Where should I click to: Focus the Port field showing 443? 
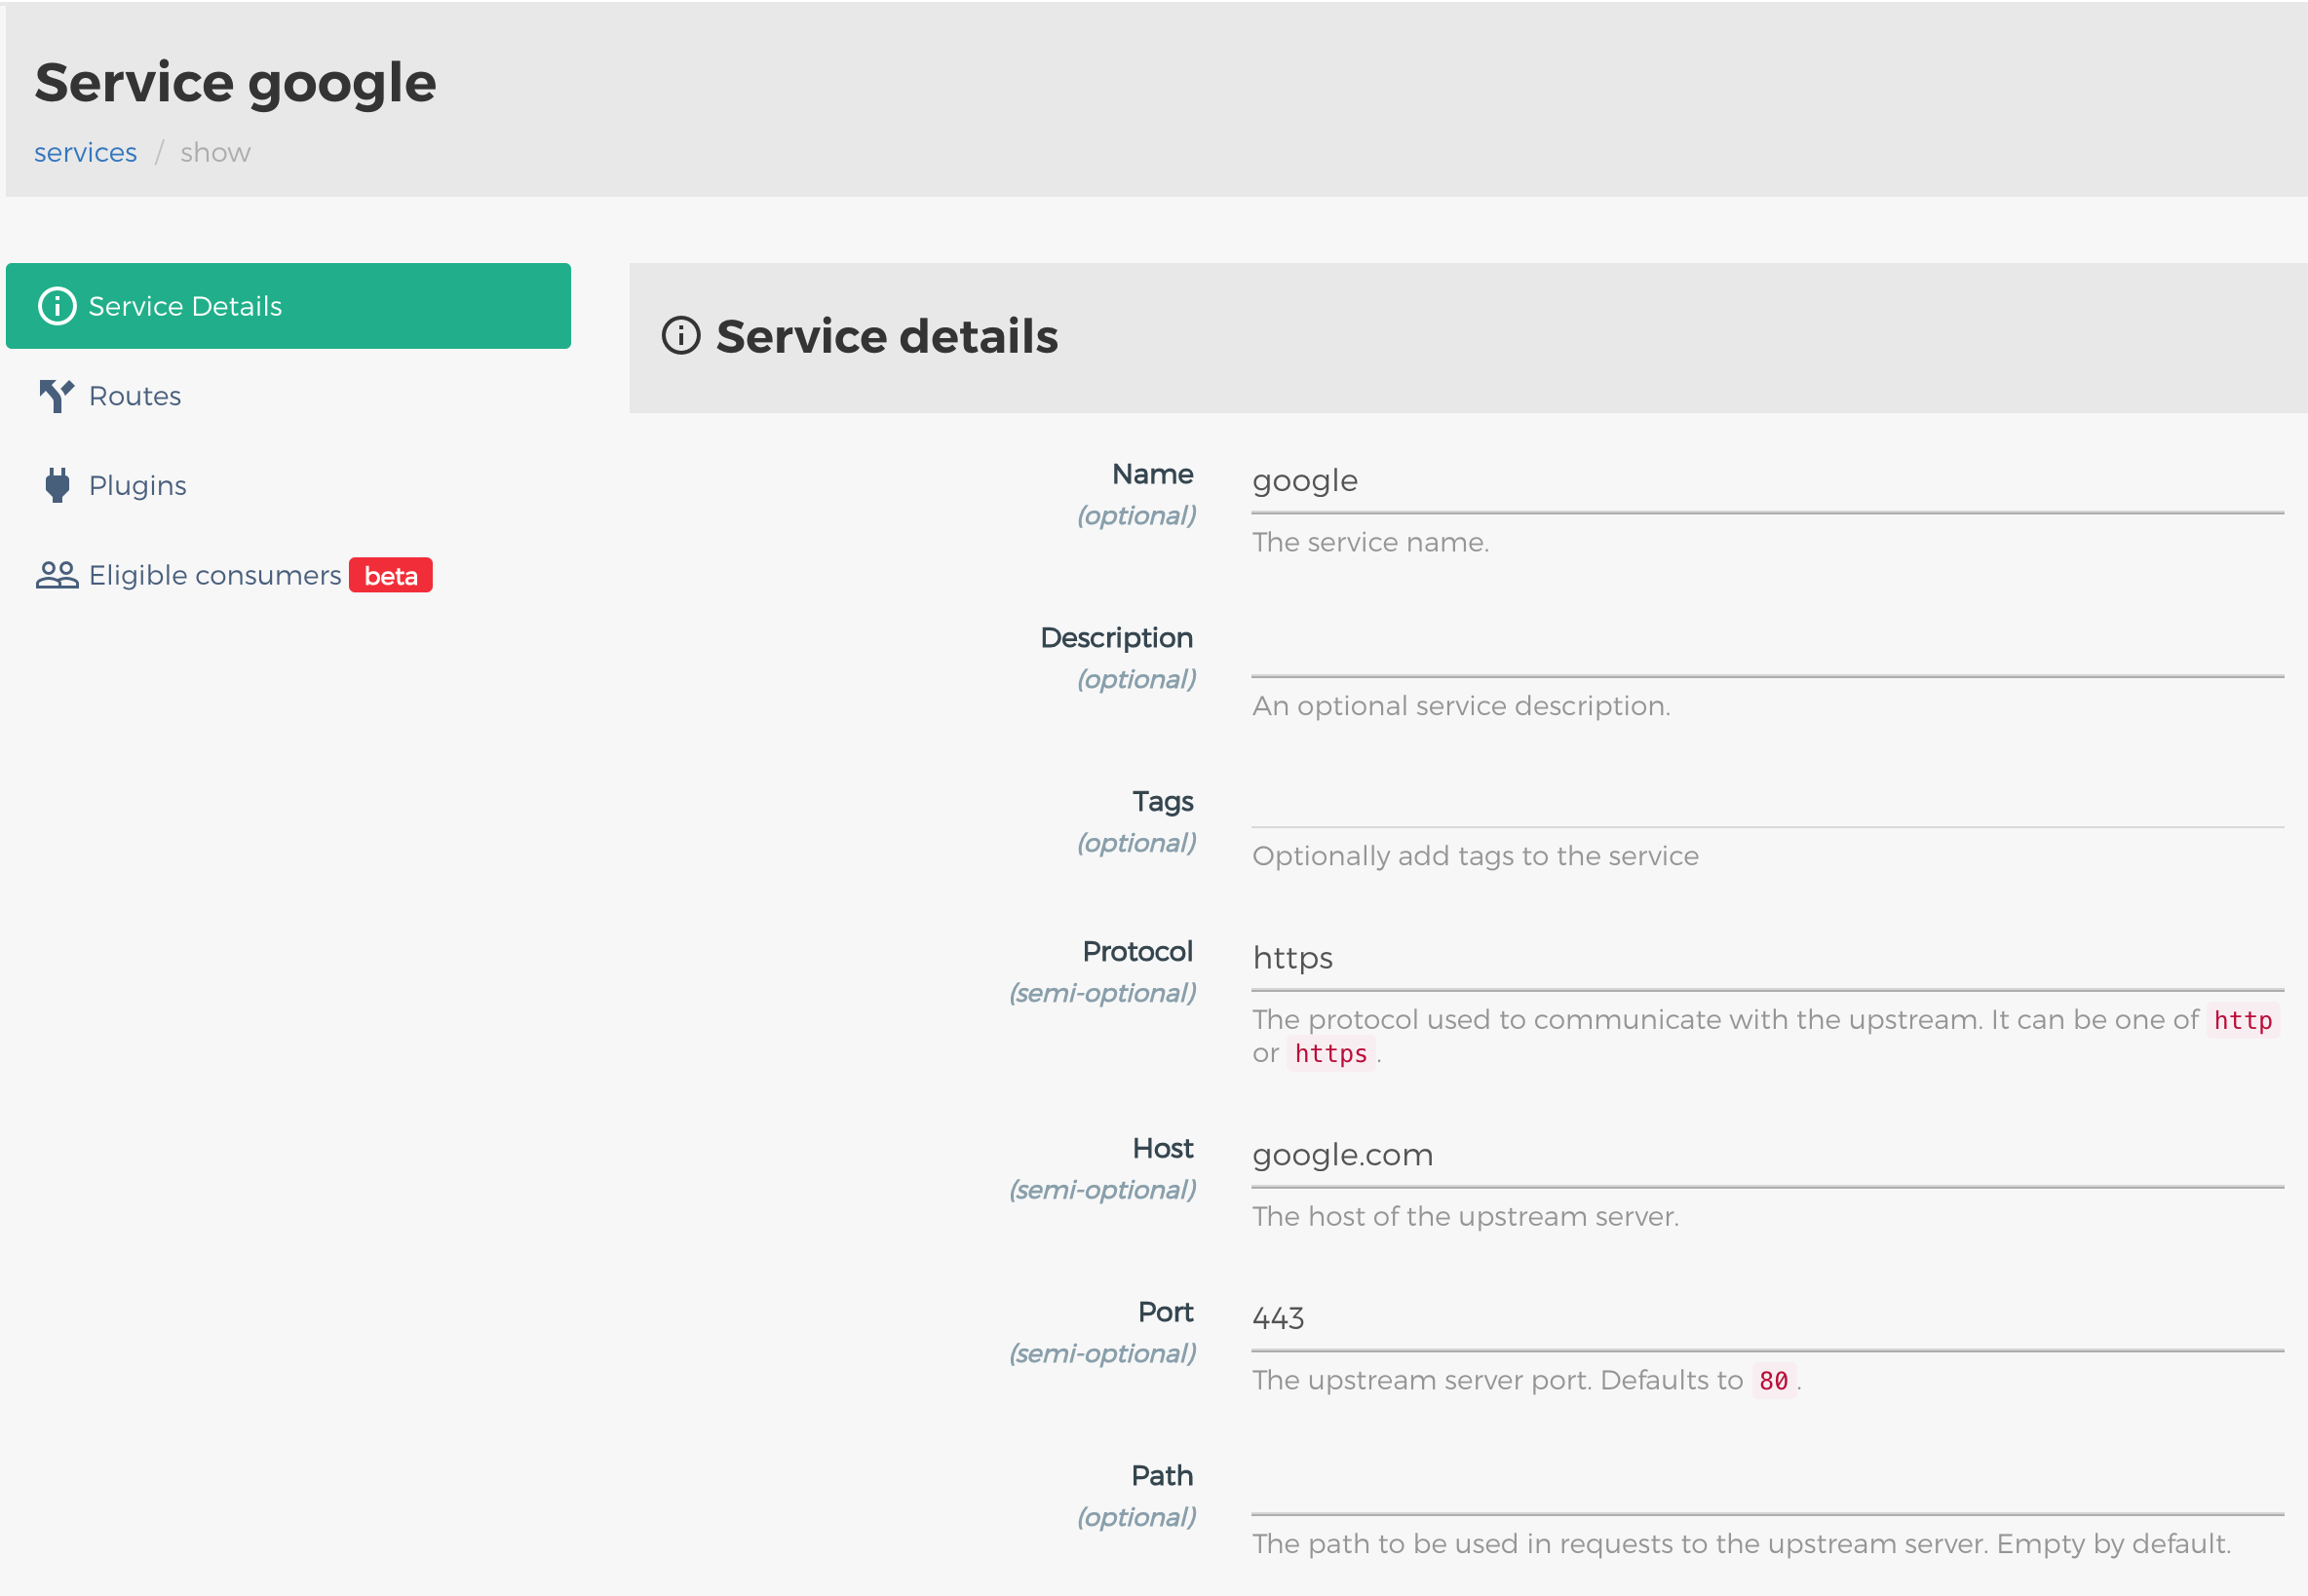[x=1767, y=1319]
